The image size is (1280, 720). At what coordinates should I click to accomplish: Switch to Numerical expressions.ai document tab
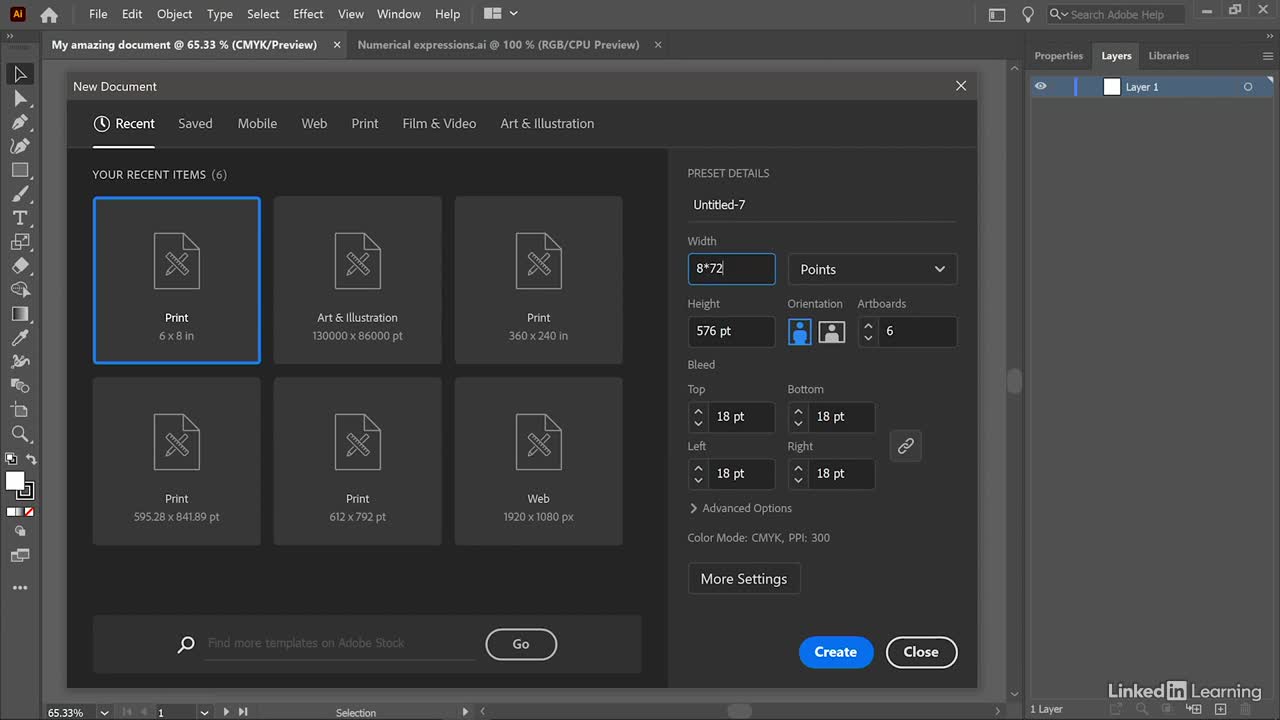pos(498,45)
